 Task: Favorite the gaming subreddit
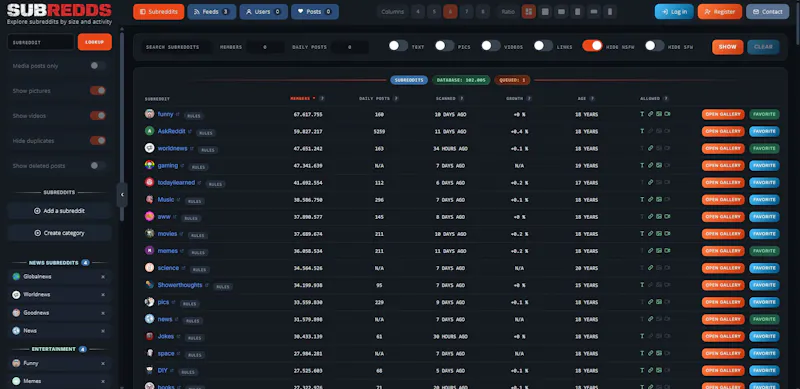pyautogui.click(x=764, y=165)
